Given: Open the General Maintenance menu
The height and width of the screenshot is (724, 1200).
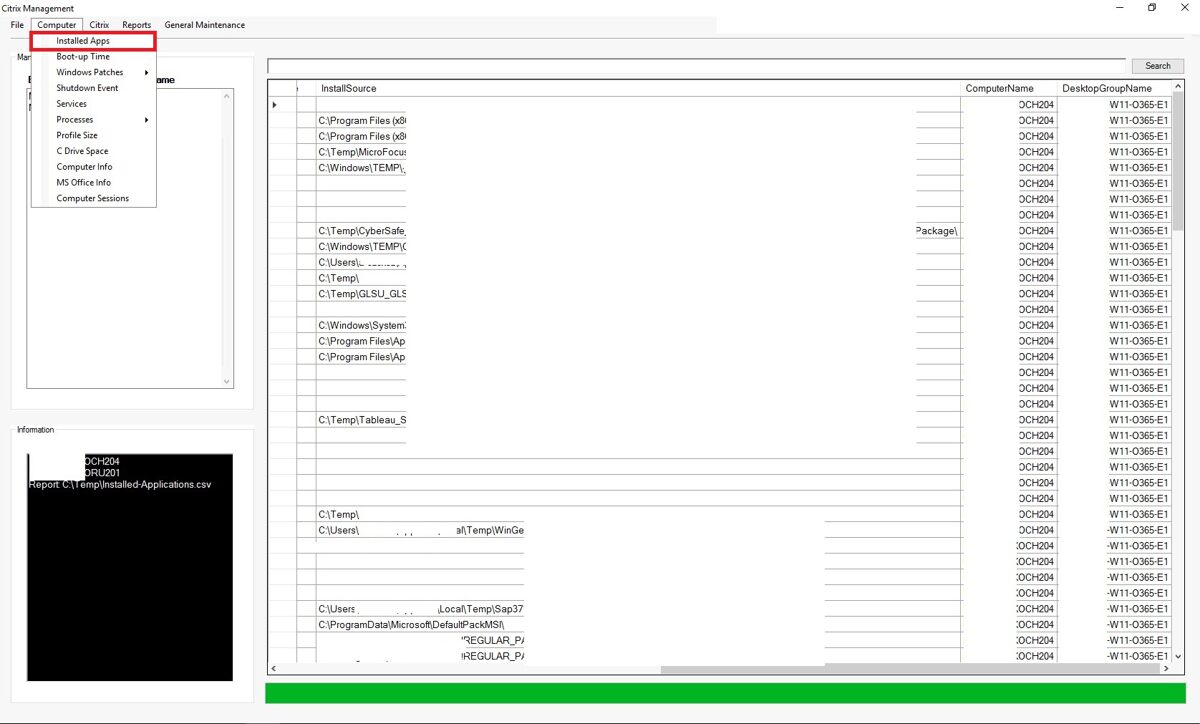Looking at the screenshot, I should click(204, 25).
